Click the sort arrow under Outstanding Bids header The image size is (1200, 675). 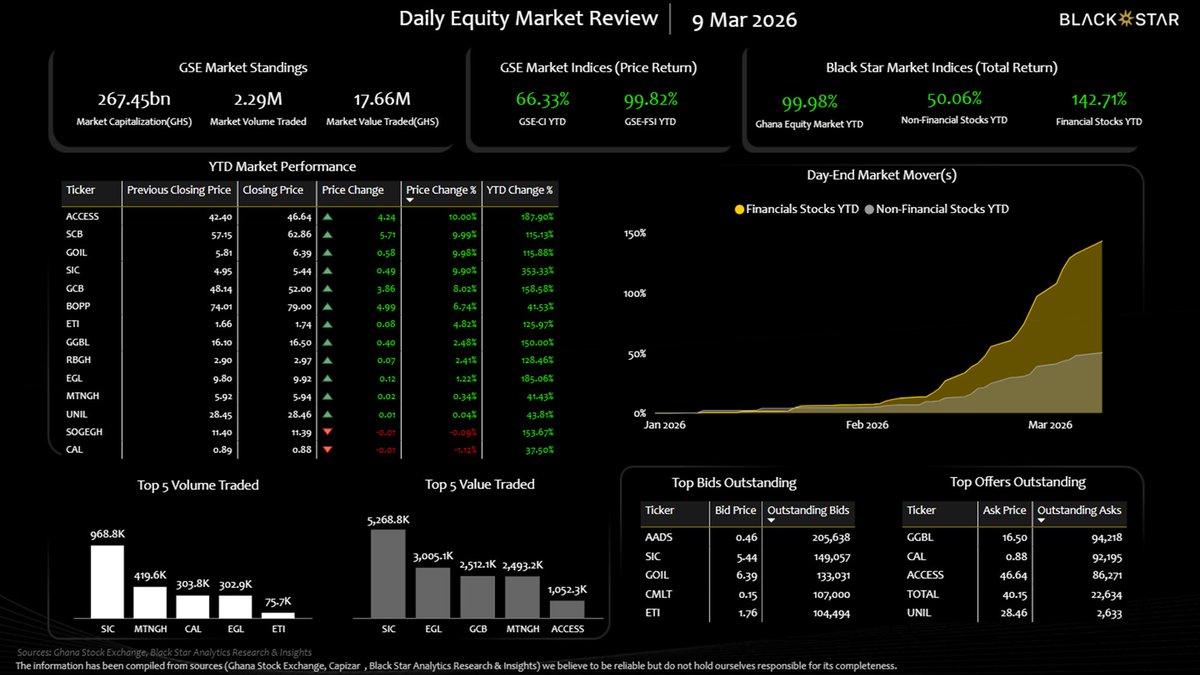[771, 522]
